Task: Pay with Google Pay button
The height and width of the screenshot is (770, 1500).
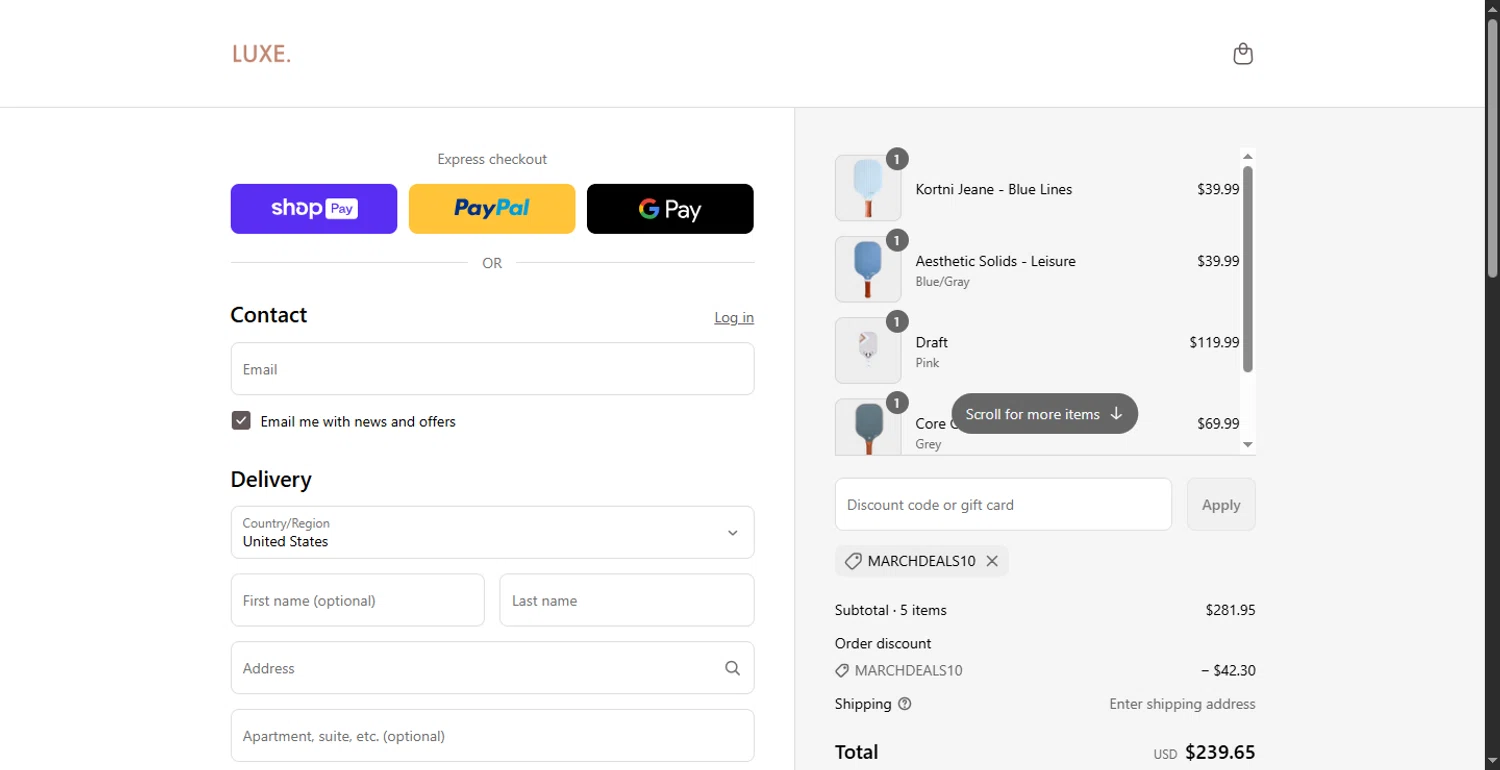Action: 670,209
